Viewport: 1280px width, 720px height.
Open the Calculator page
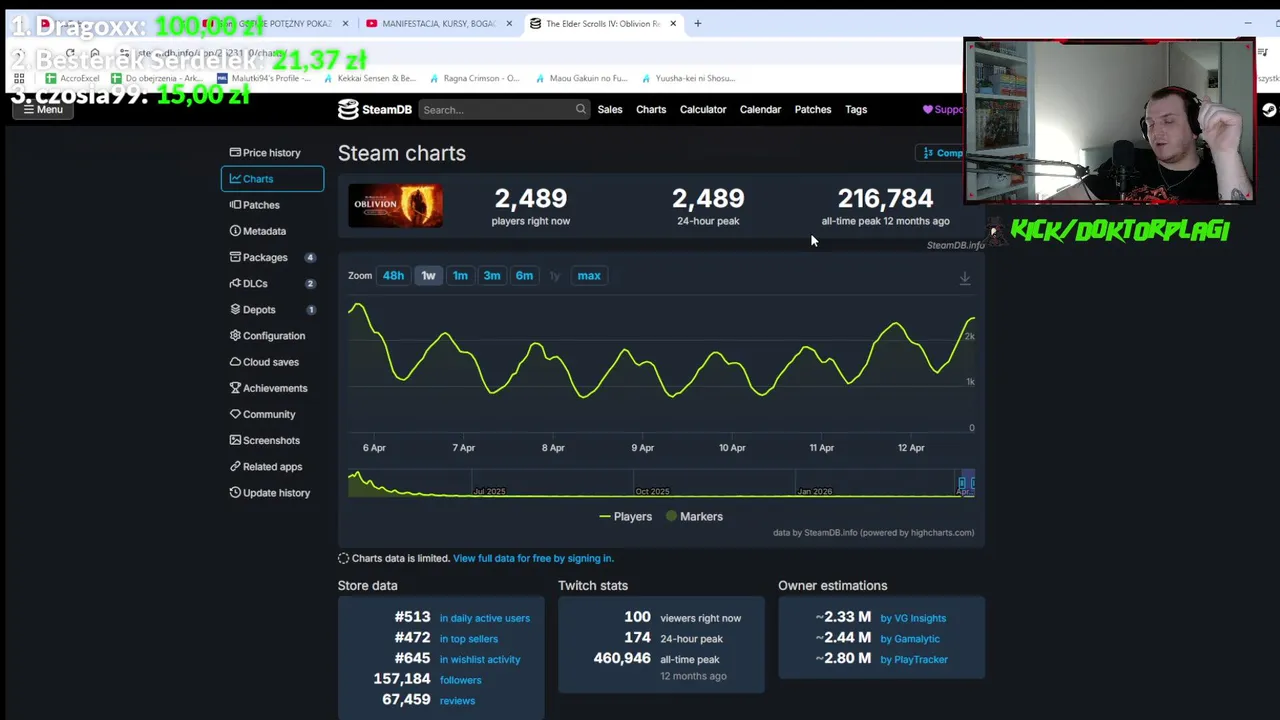click(x=703, y=109)
